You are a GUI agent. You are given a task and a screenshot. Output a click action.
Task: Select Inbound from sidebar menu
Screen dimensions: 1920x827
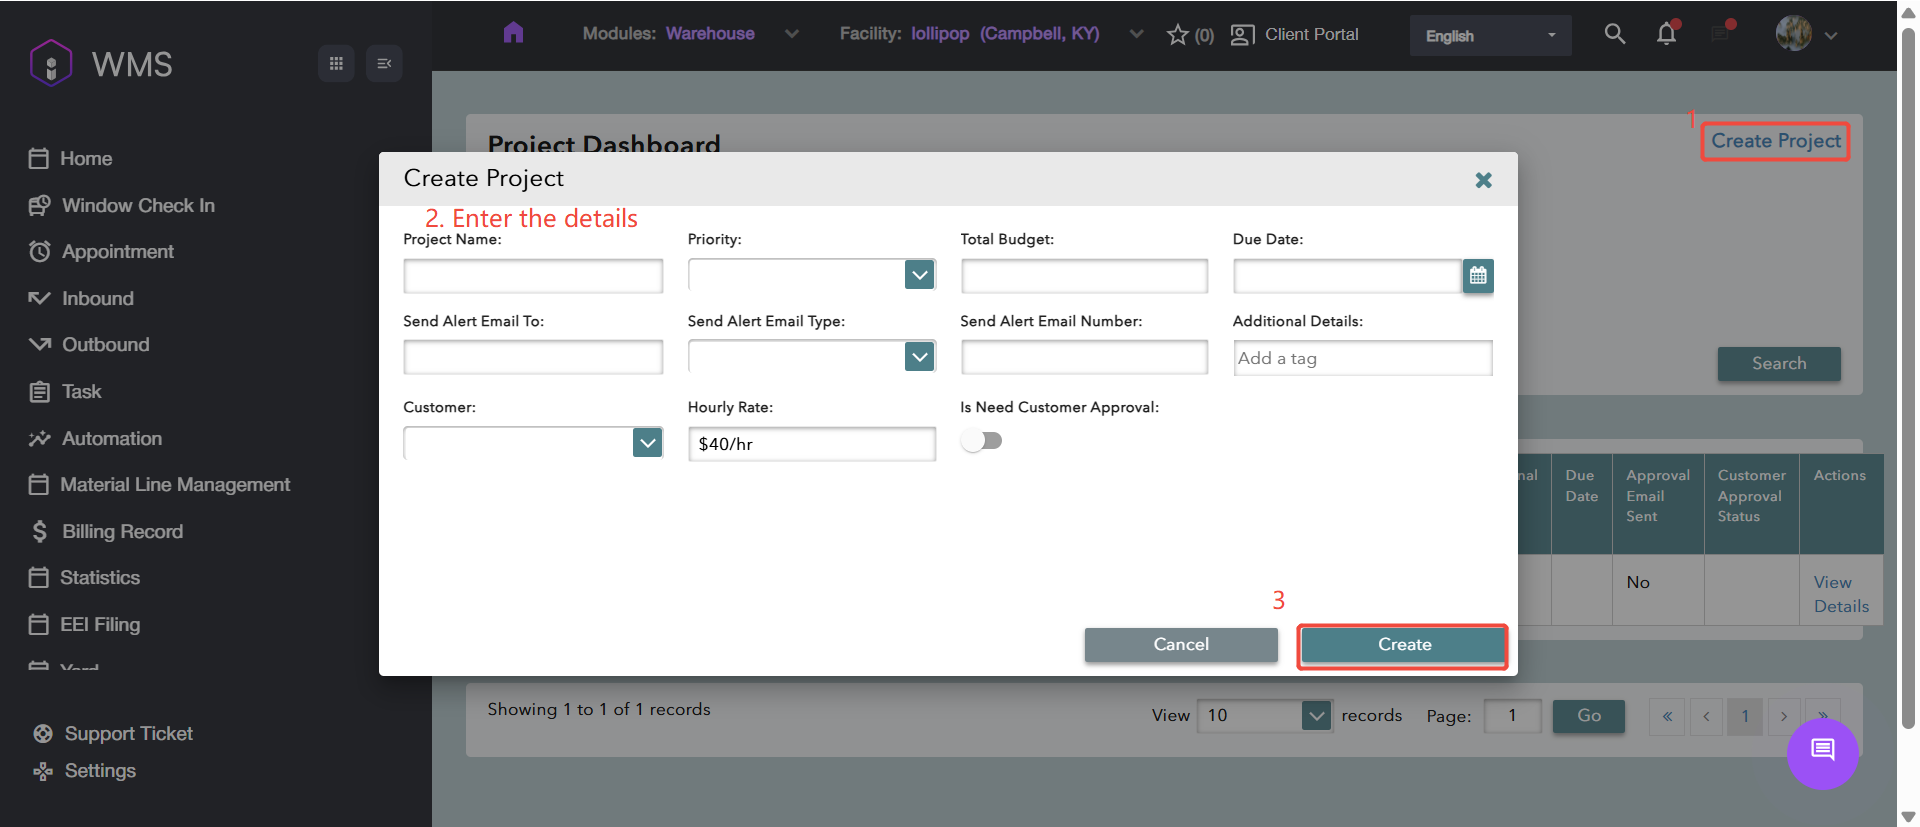(97, 298)
